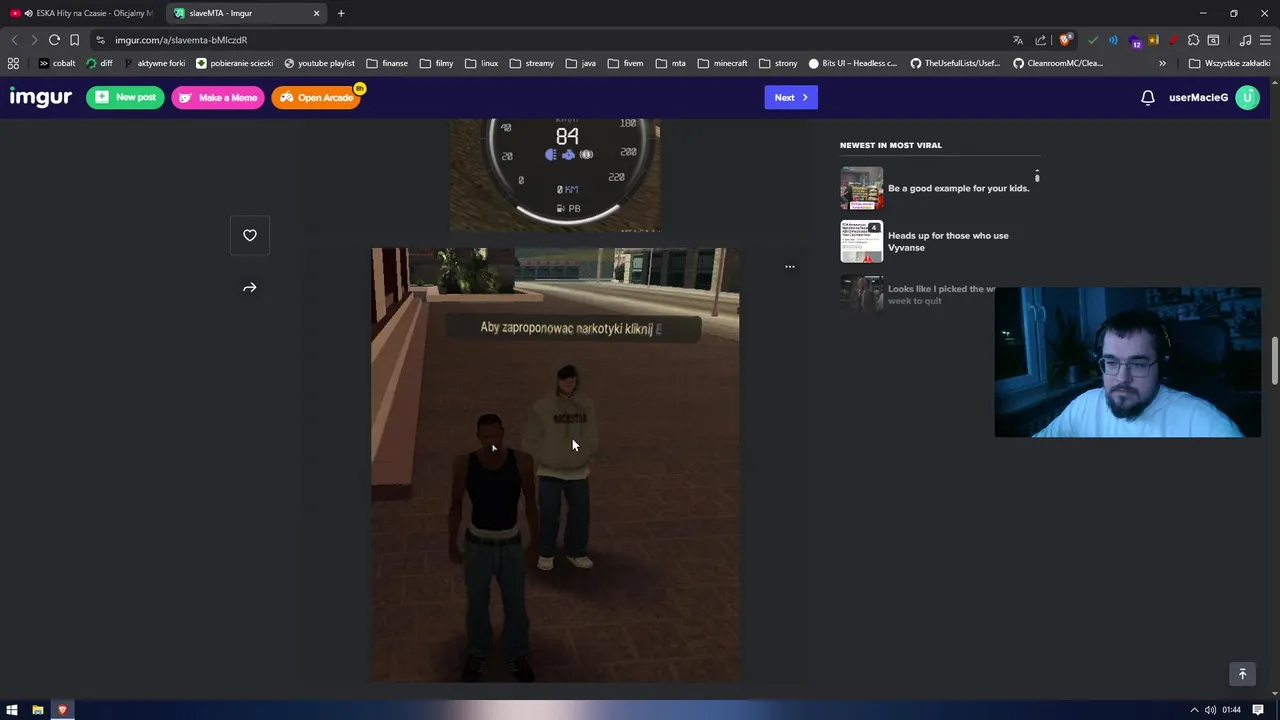This screenshot has height=720, width=1280.
Task: Switch to ESKA Hity na Czasie tab
Action: point(82,13)
